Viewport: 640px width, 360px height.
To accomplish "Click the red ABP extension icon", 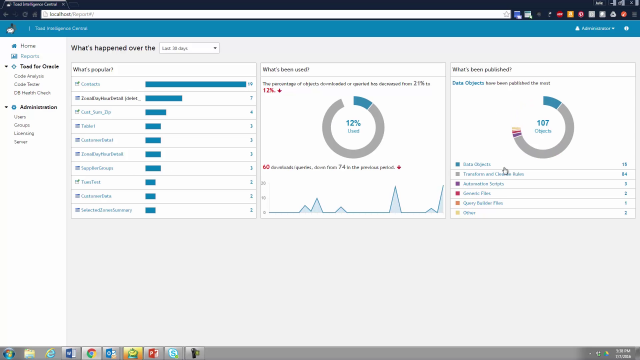I will click(x=560, y=14).
